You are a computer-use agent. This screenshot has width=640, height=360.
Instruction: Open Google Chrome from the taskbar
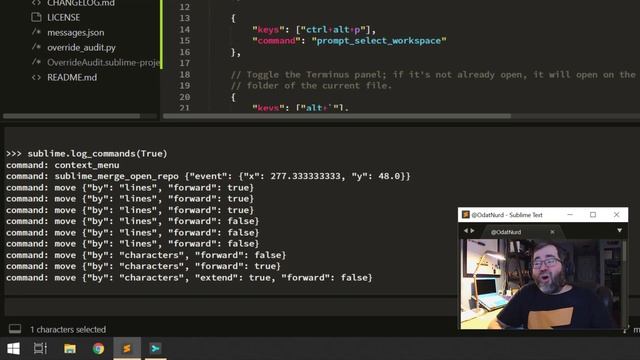click(98, 349)
